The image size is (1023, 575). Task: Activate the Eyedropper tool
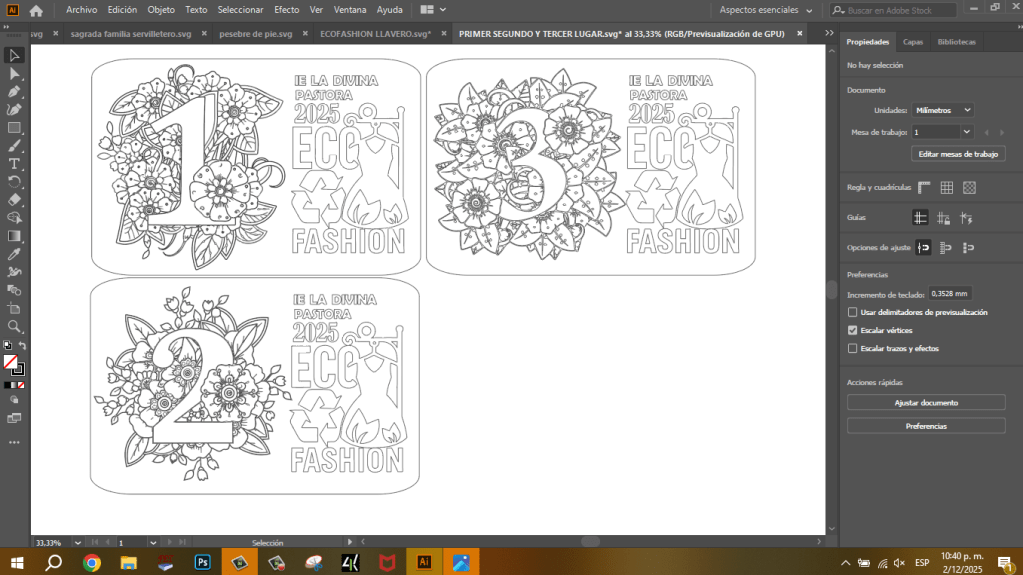[x=14, y=254]
